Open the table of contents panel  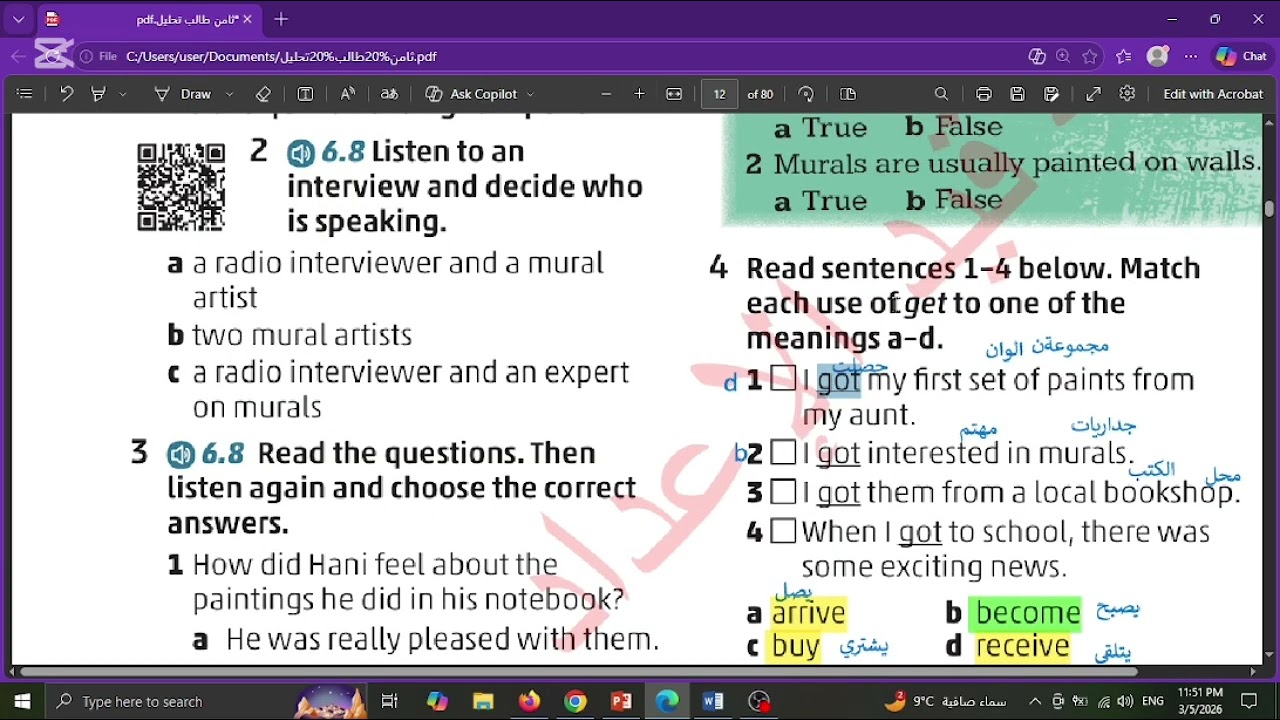(x=25, y=94)
